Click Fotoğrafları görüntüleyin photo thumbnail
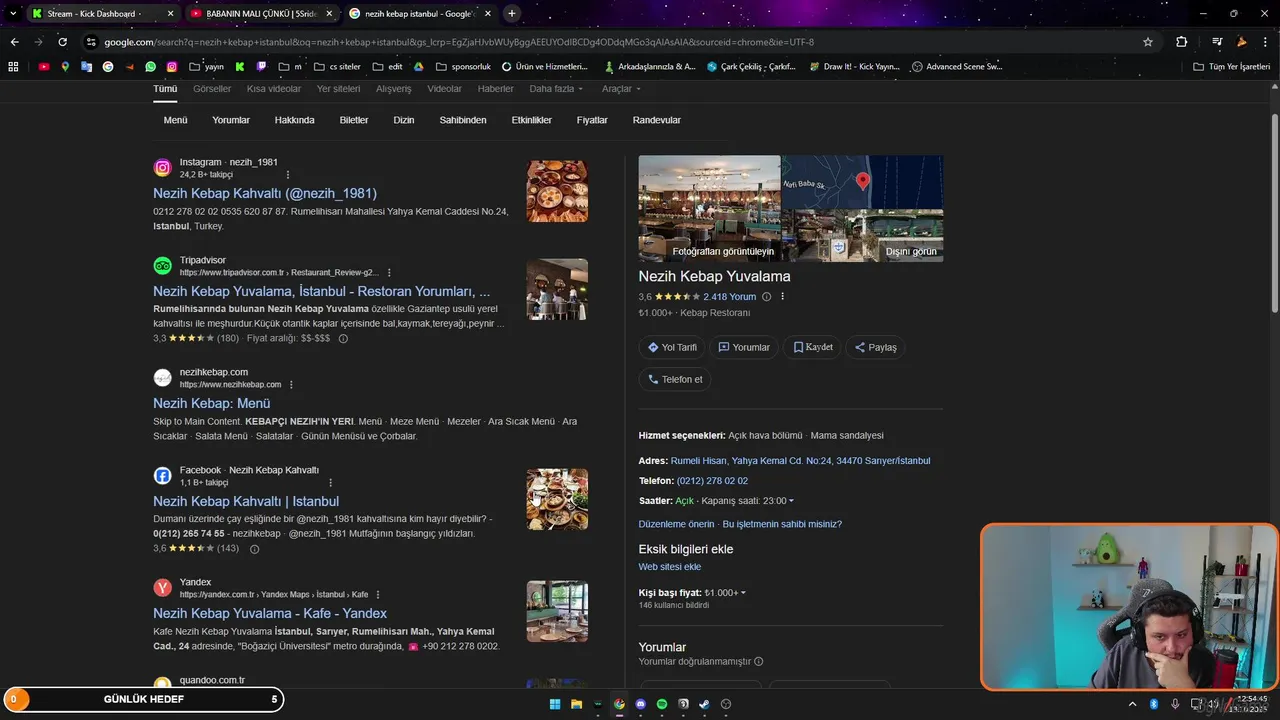1280x720 pixels. 709,208
